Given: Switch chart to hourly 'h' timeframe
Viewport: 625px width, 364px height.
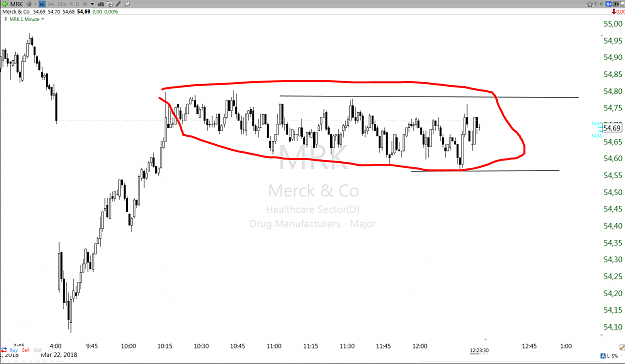Looking at the screenshot, I should click(71, 4).
